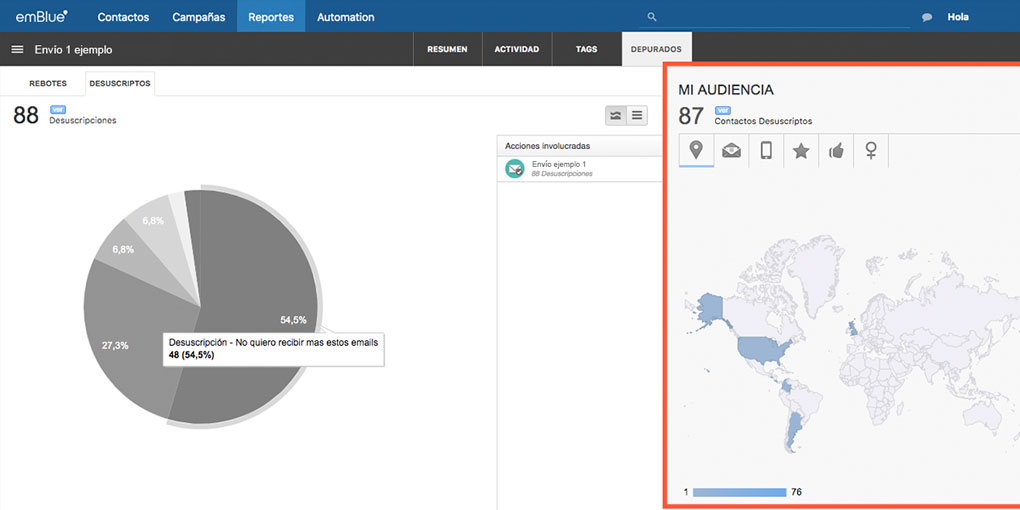The height and width of the screenshot is (510, 1020).
Task: Select the thumbs-up audience icon
Action: coord(836,150)
